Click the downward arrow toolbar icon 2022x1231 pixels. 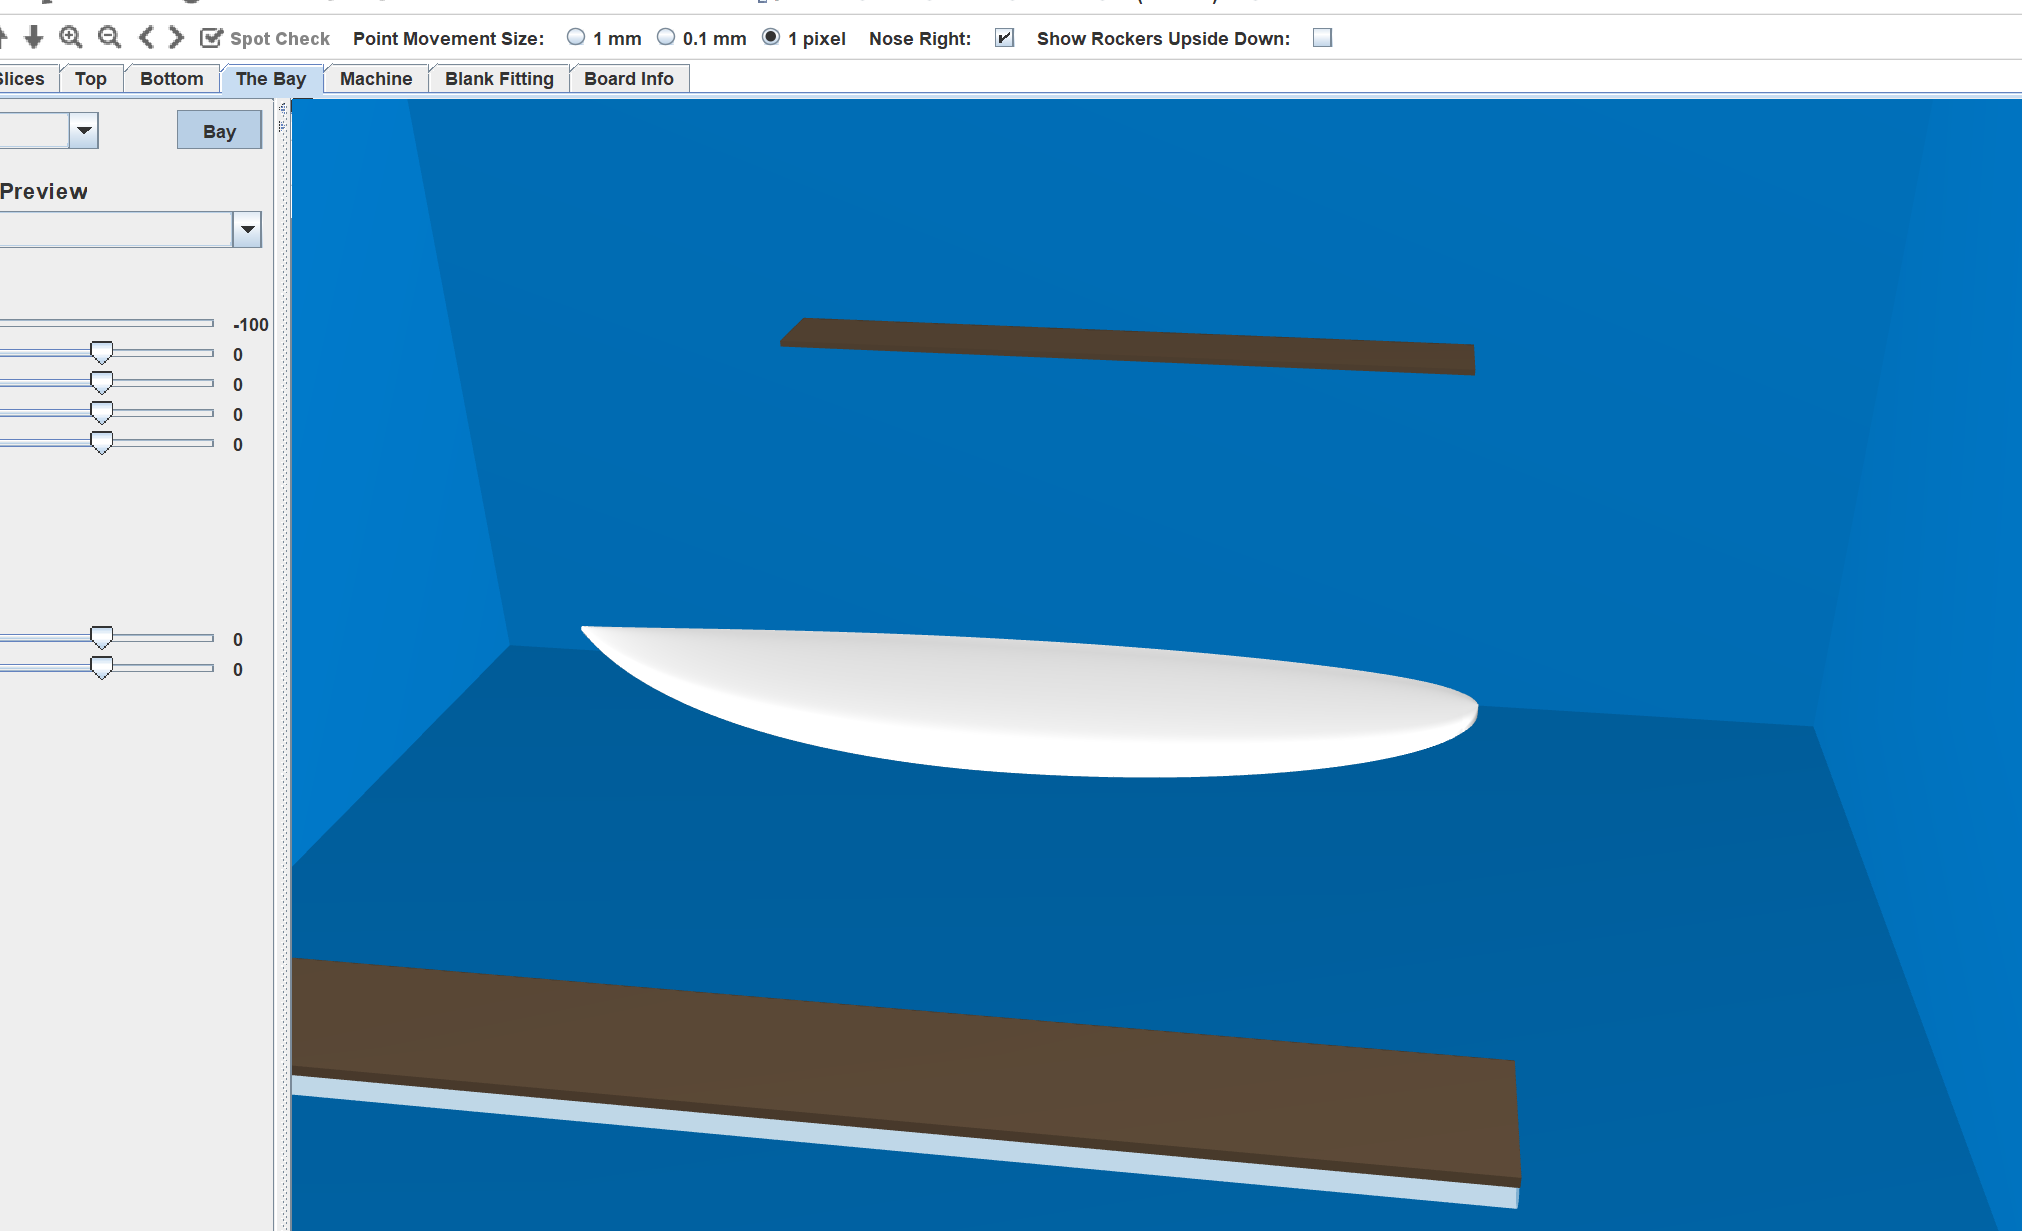34,37
